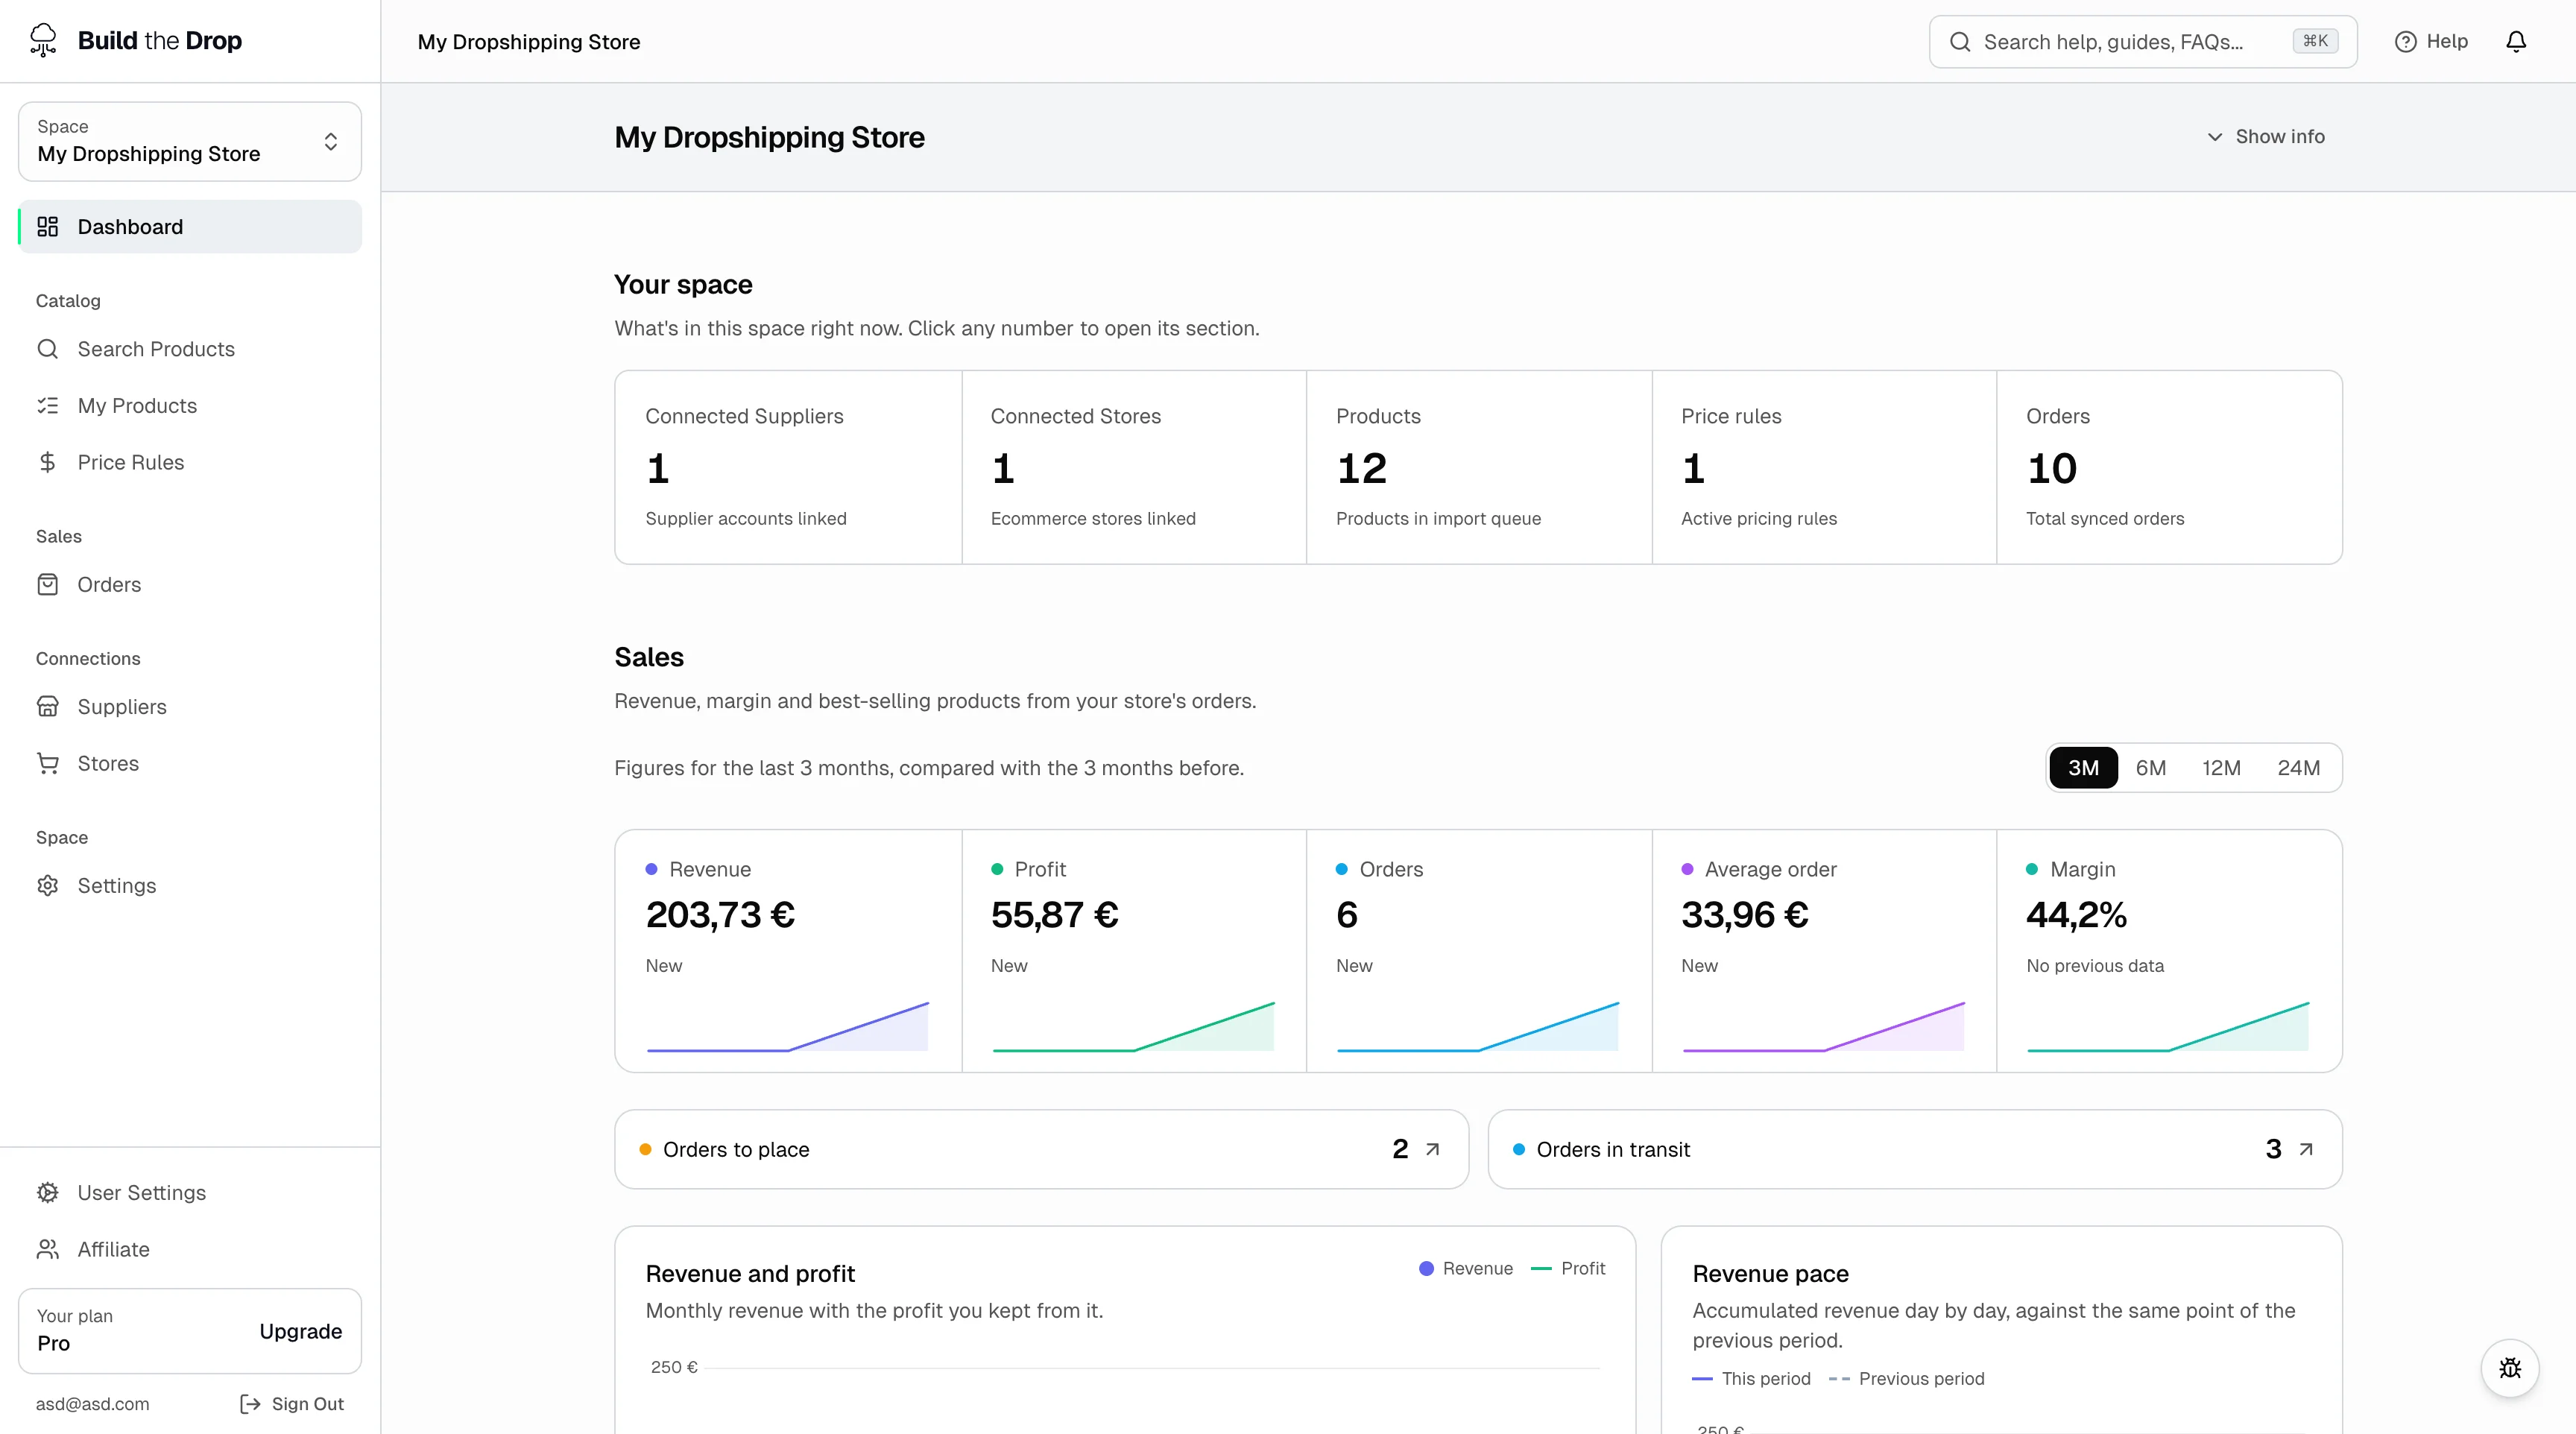Select the 3M period toggle
The width and height of the screenshot is (2576, 1434).
[2083, 767]
